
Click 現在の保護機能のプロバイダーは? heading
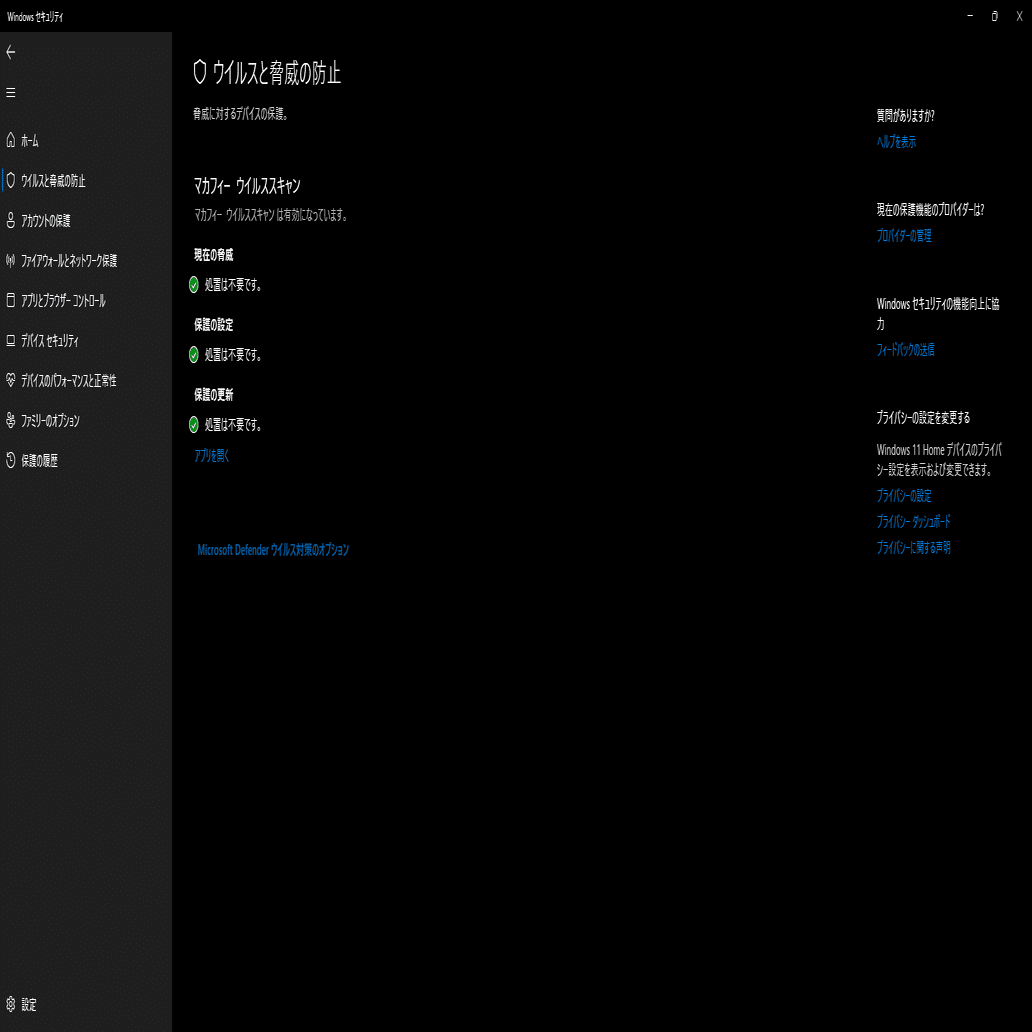(930, 210)
